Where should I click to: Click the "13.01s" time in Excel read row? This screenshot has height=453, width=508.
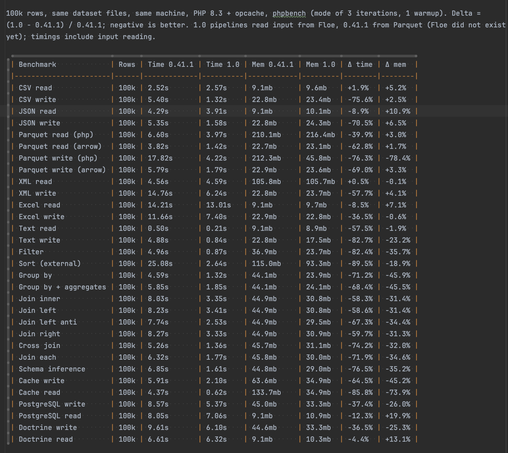pos(218,205)
